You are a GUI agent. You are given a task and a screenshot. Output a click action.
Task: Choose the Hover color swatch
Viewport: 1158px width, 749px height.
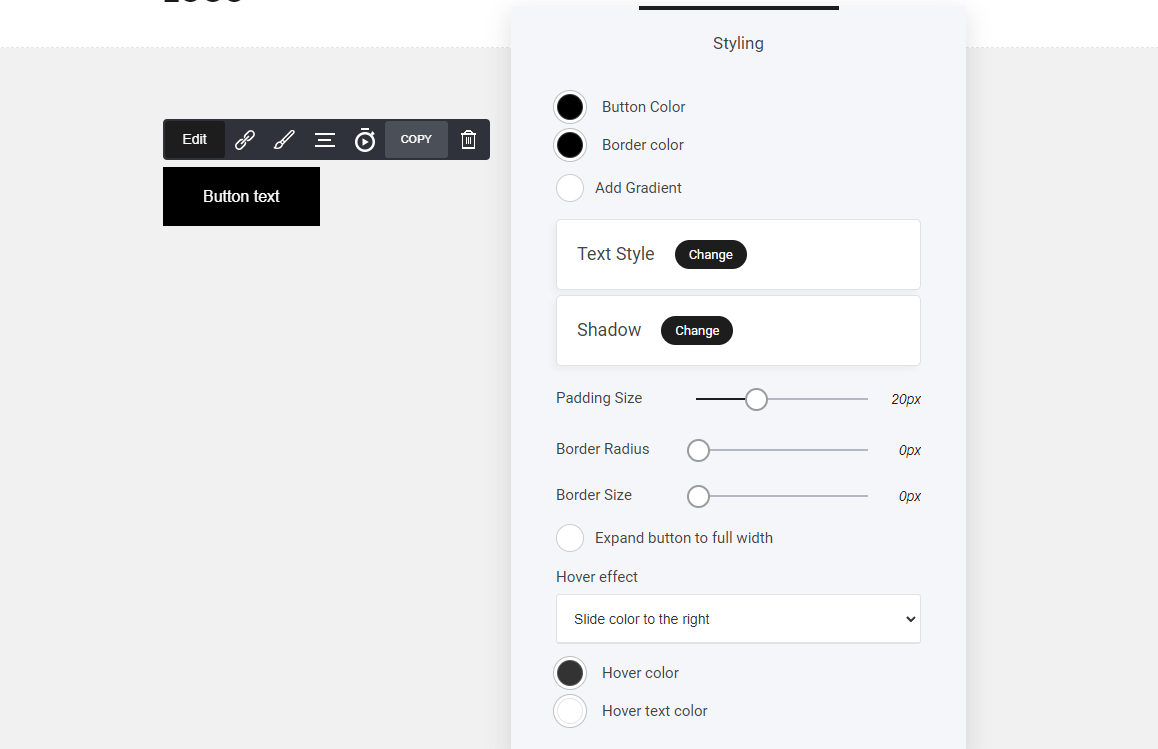pyautogui.click(x=570, y=673)
